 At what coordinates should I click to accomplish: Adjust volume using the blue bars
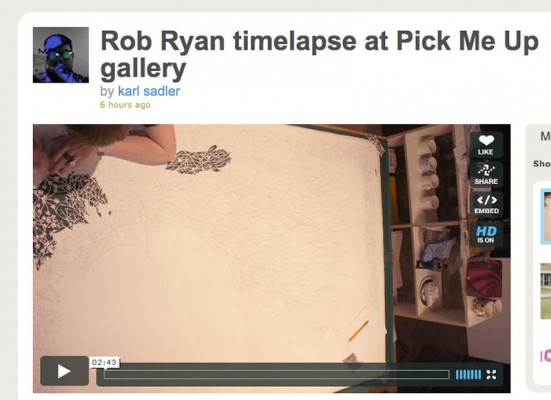coord(468,375)
